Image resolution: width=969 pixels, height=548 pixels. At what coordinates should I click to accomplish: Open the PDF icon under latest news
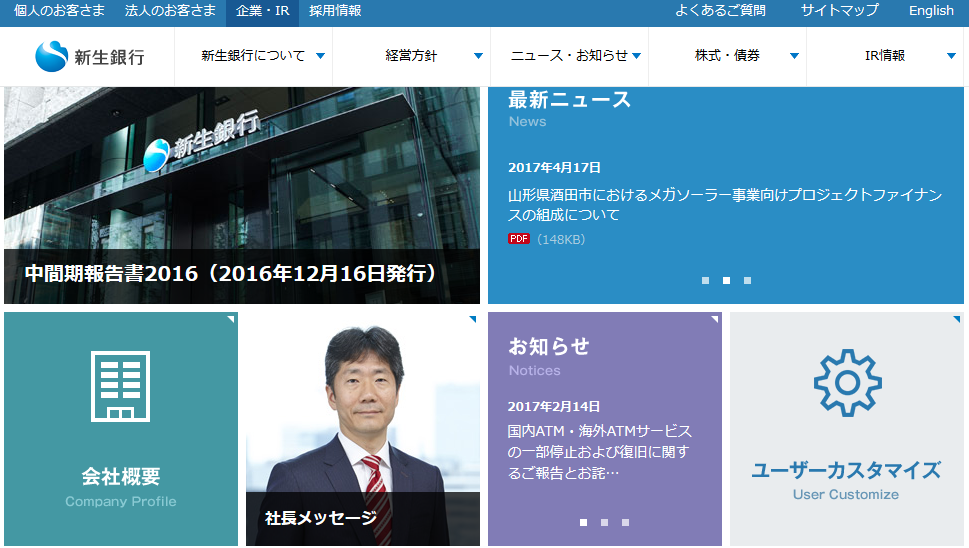pos(518,238)
